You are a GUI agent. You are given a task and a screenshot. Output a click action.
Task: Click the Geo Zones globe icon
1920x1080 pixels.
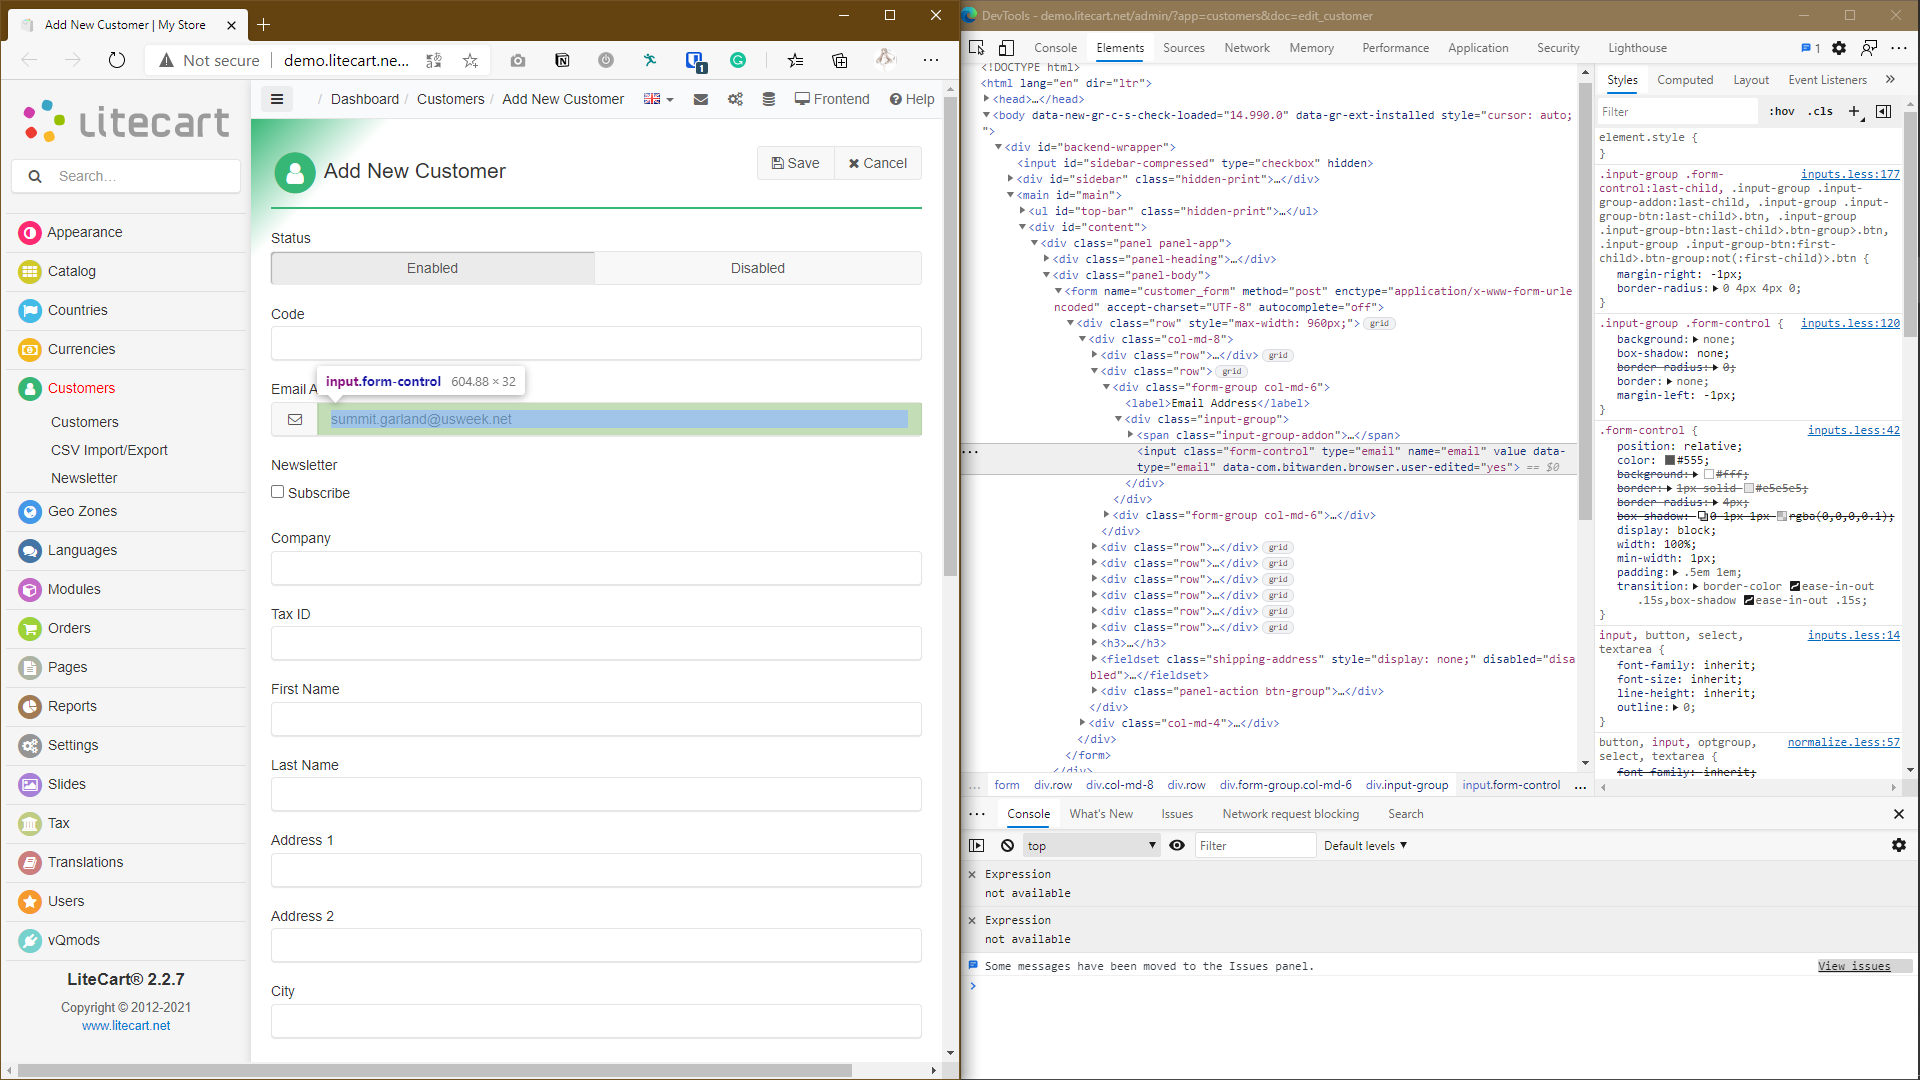[x=30, y=511]
